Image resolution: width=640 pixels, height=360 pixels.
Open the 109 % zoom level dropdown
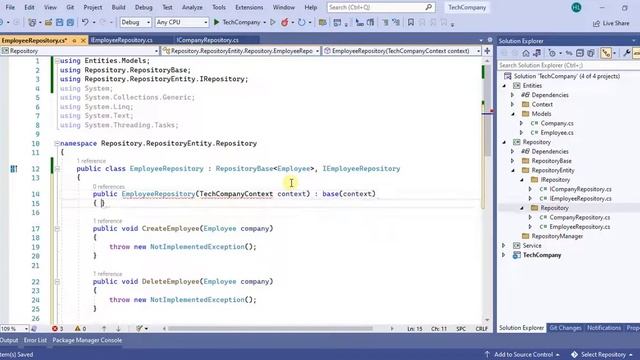tap(14, 329)
